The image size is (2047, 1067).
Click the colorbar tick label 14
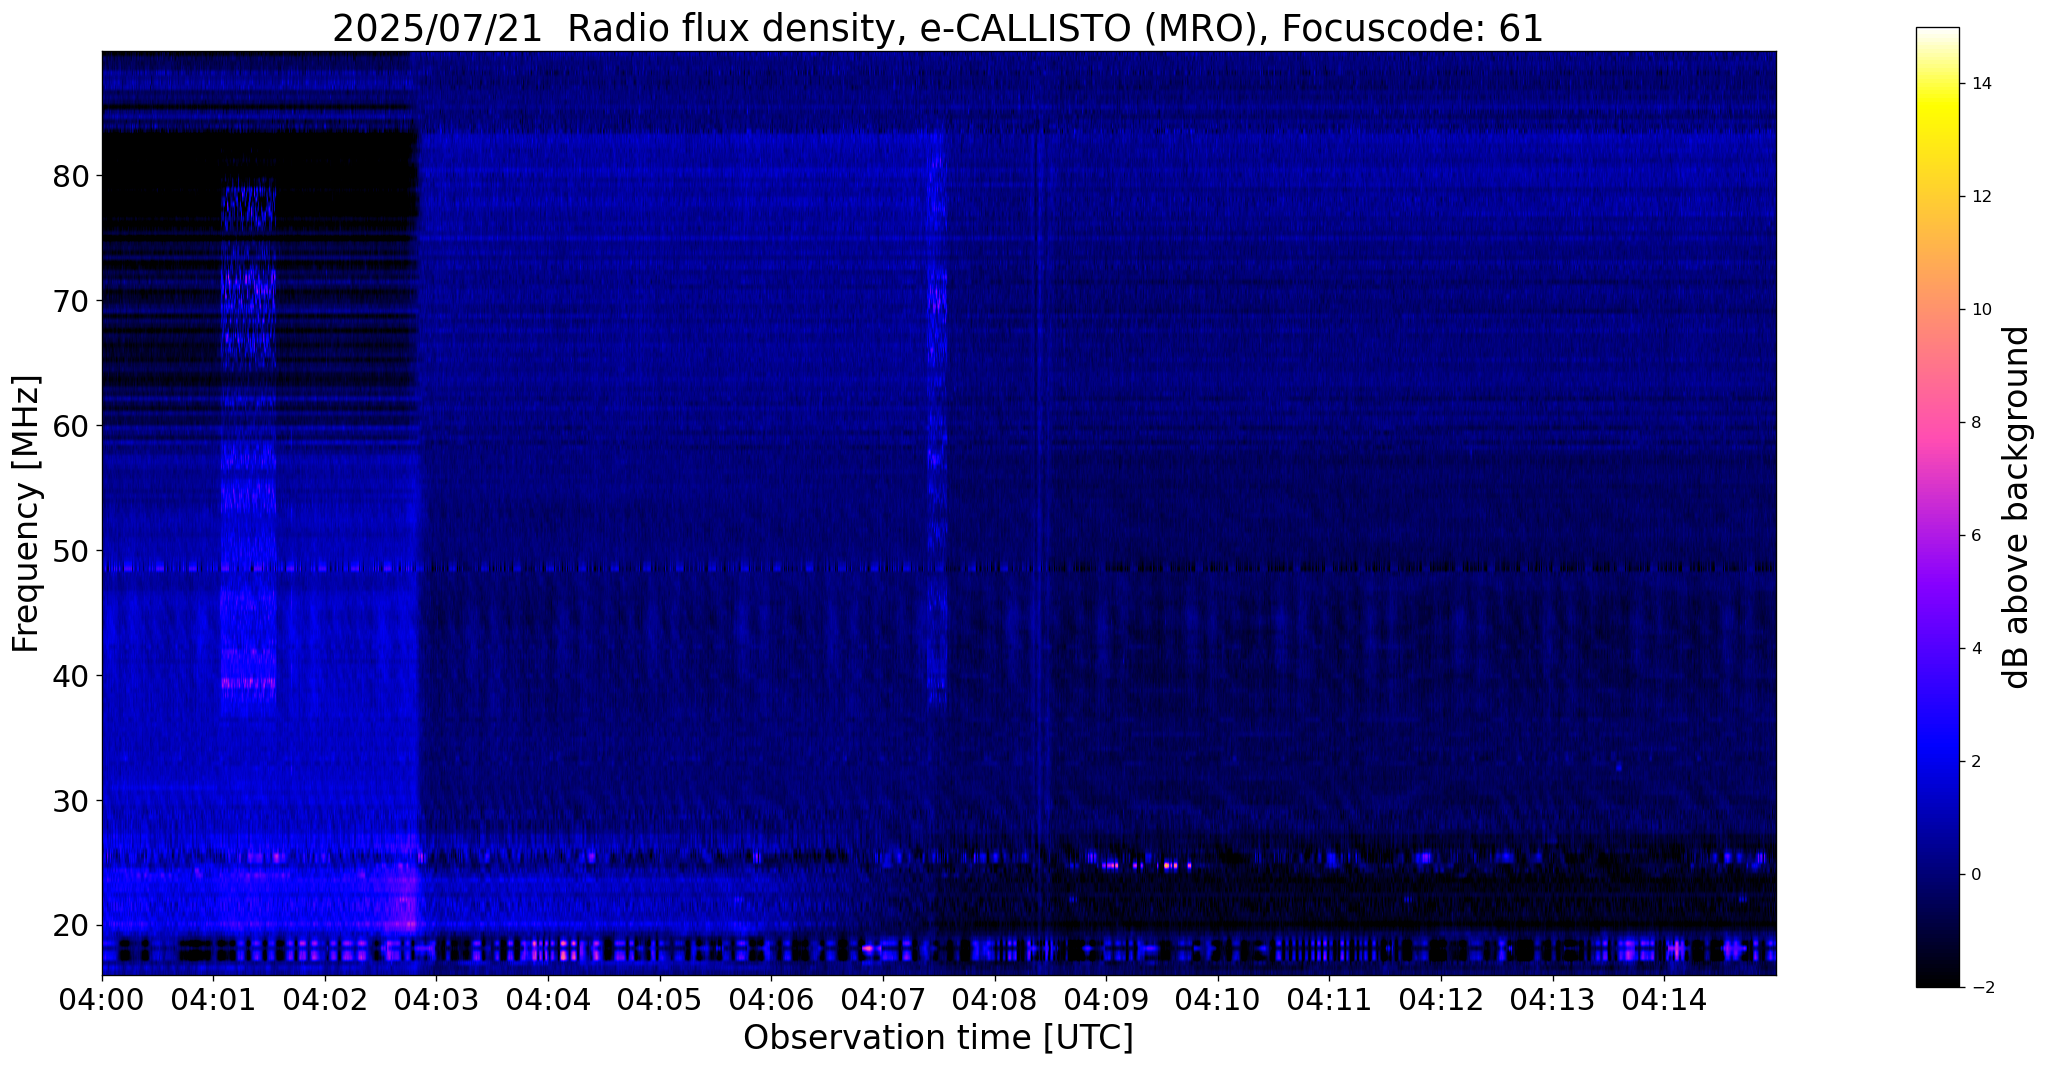coord(1979,84)
